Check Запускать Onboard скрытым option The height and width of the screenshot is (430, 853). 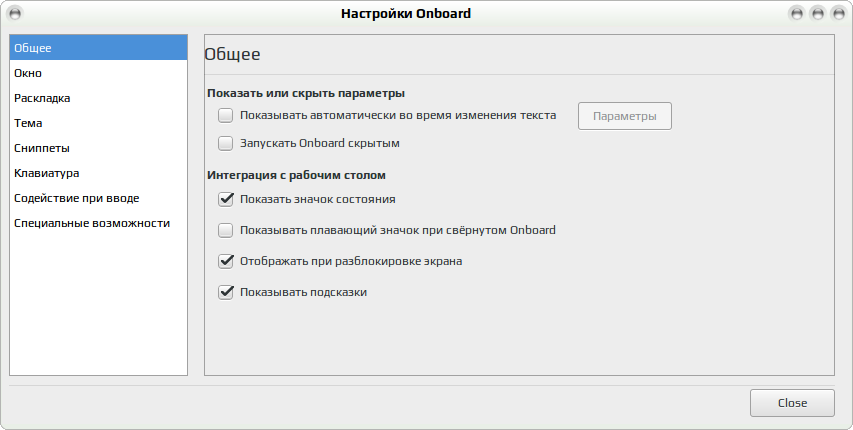tap(225, 143)
